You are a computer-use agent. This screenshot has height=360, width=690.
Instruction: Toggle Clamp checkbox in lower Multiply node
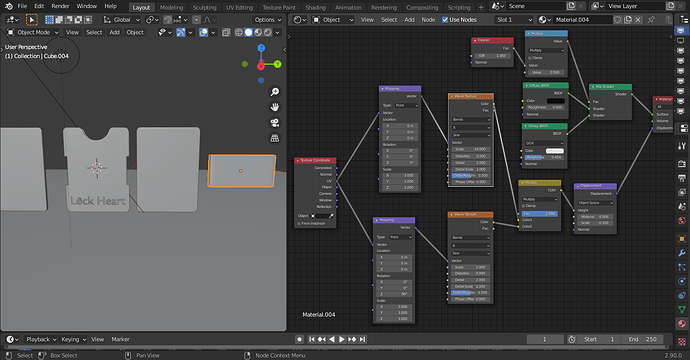point(523,206)
